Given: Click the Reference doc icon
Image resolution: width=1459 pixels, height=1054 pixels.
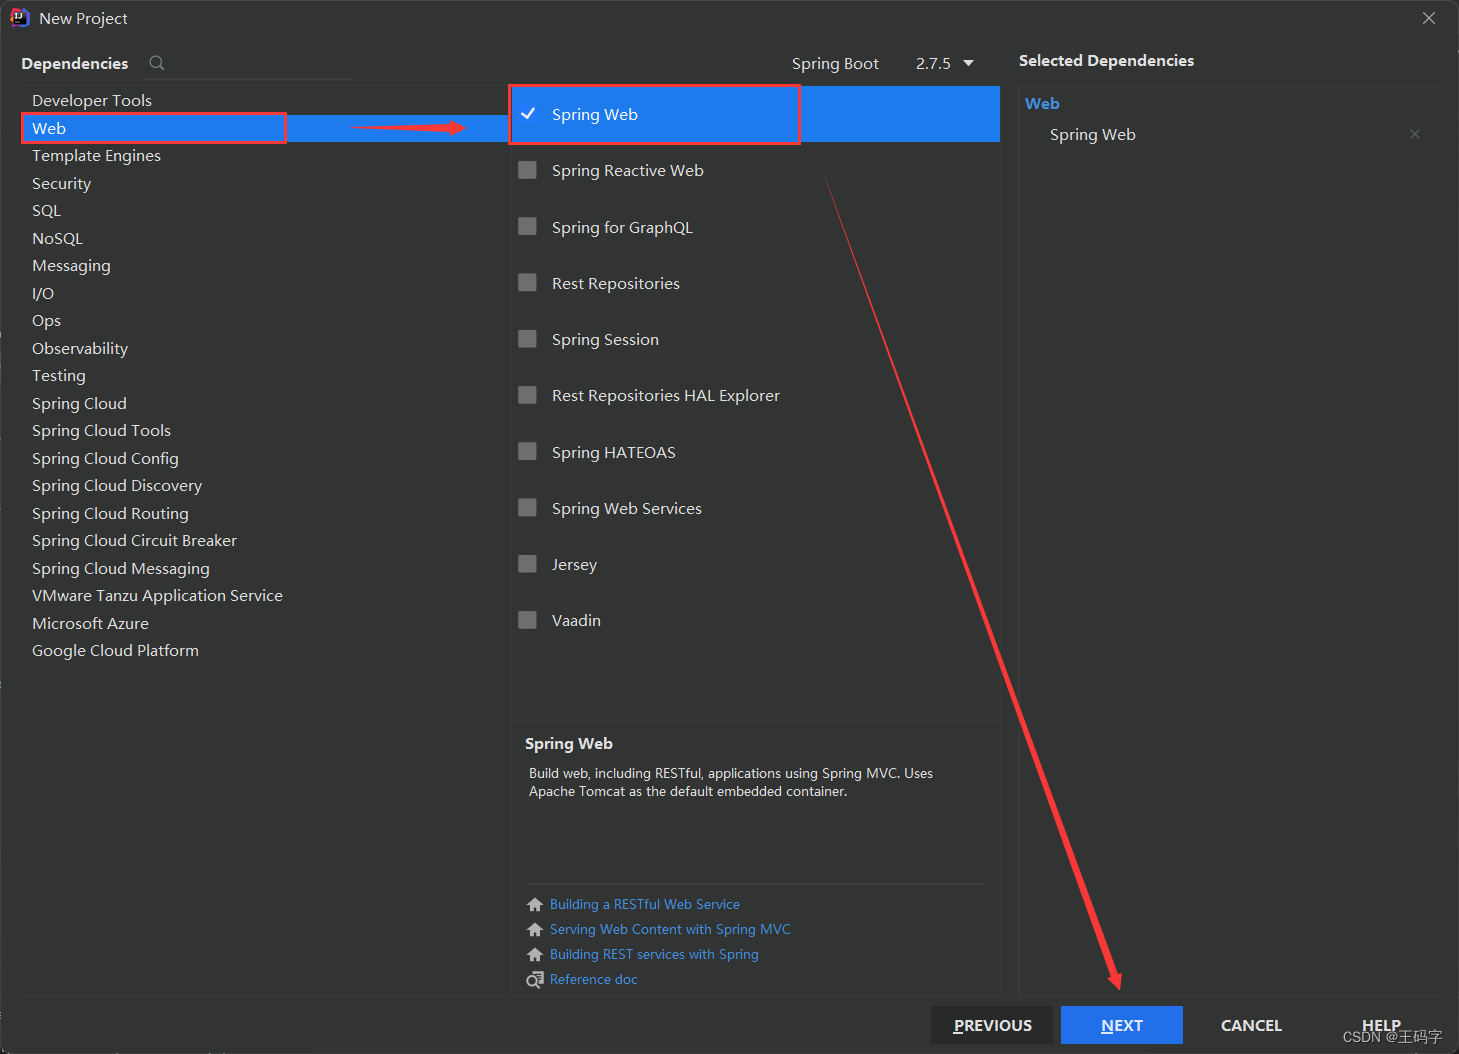Looking at the screenshot, I should point(535,979).
